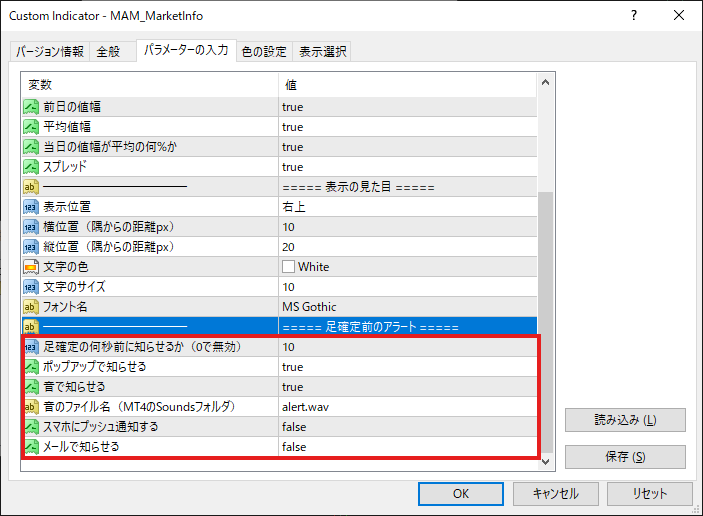Screen dimensions: 703x516
Task: Click the 123 icon beside 縦位置
Action: [x=31, y=247]
